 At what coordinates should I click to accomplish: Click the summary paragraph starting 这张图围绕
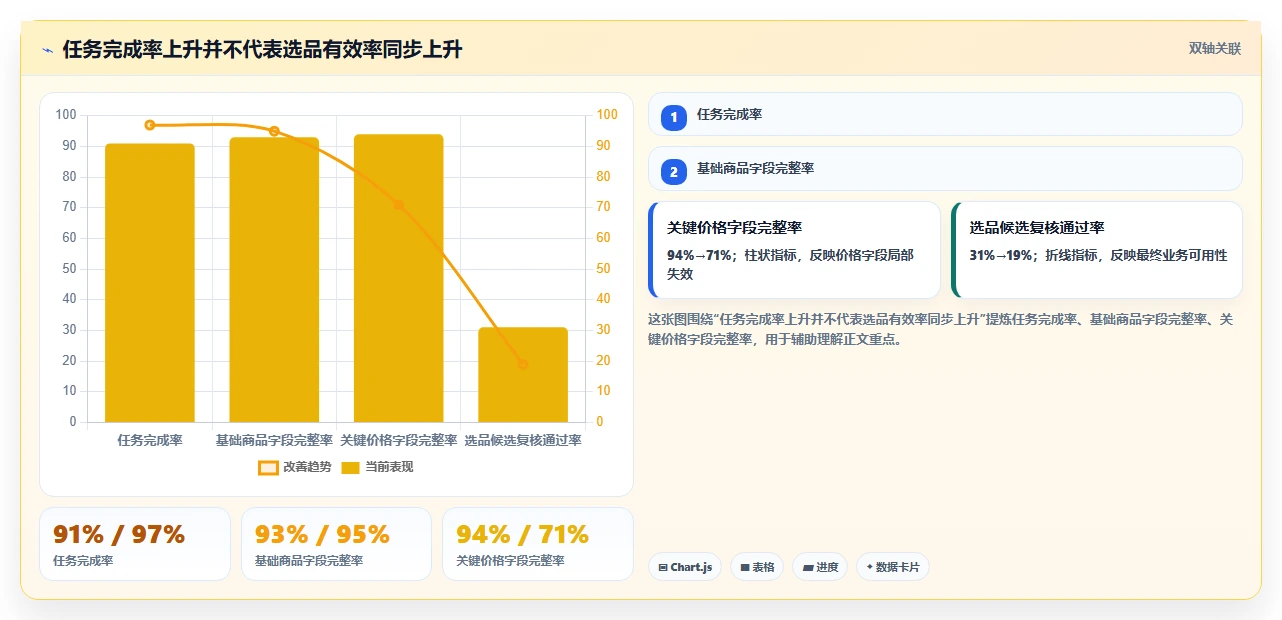point(941,329)
